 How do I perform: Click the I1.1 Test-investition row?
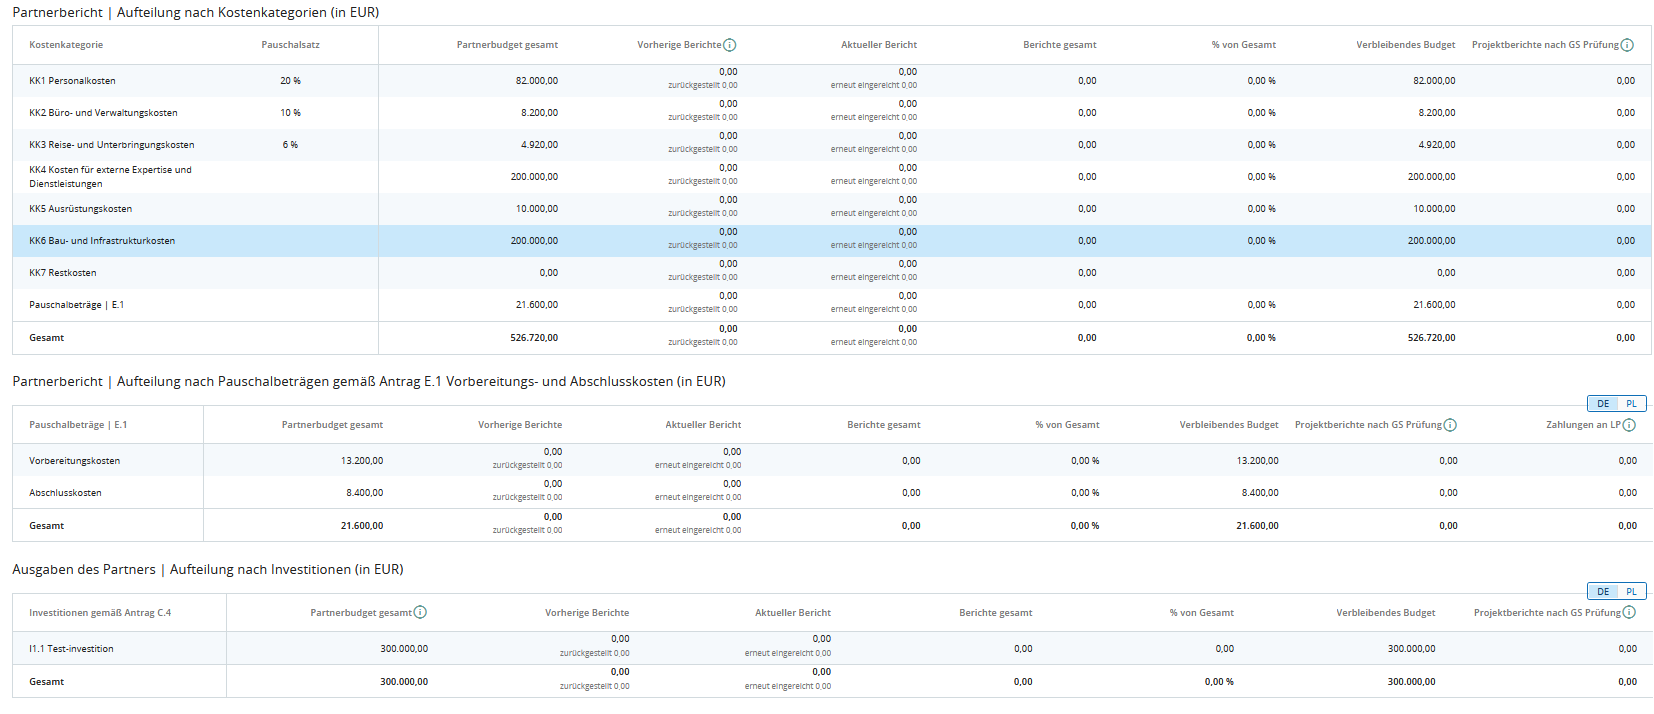point(71,649)
